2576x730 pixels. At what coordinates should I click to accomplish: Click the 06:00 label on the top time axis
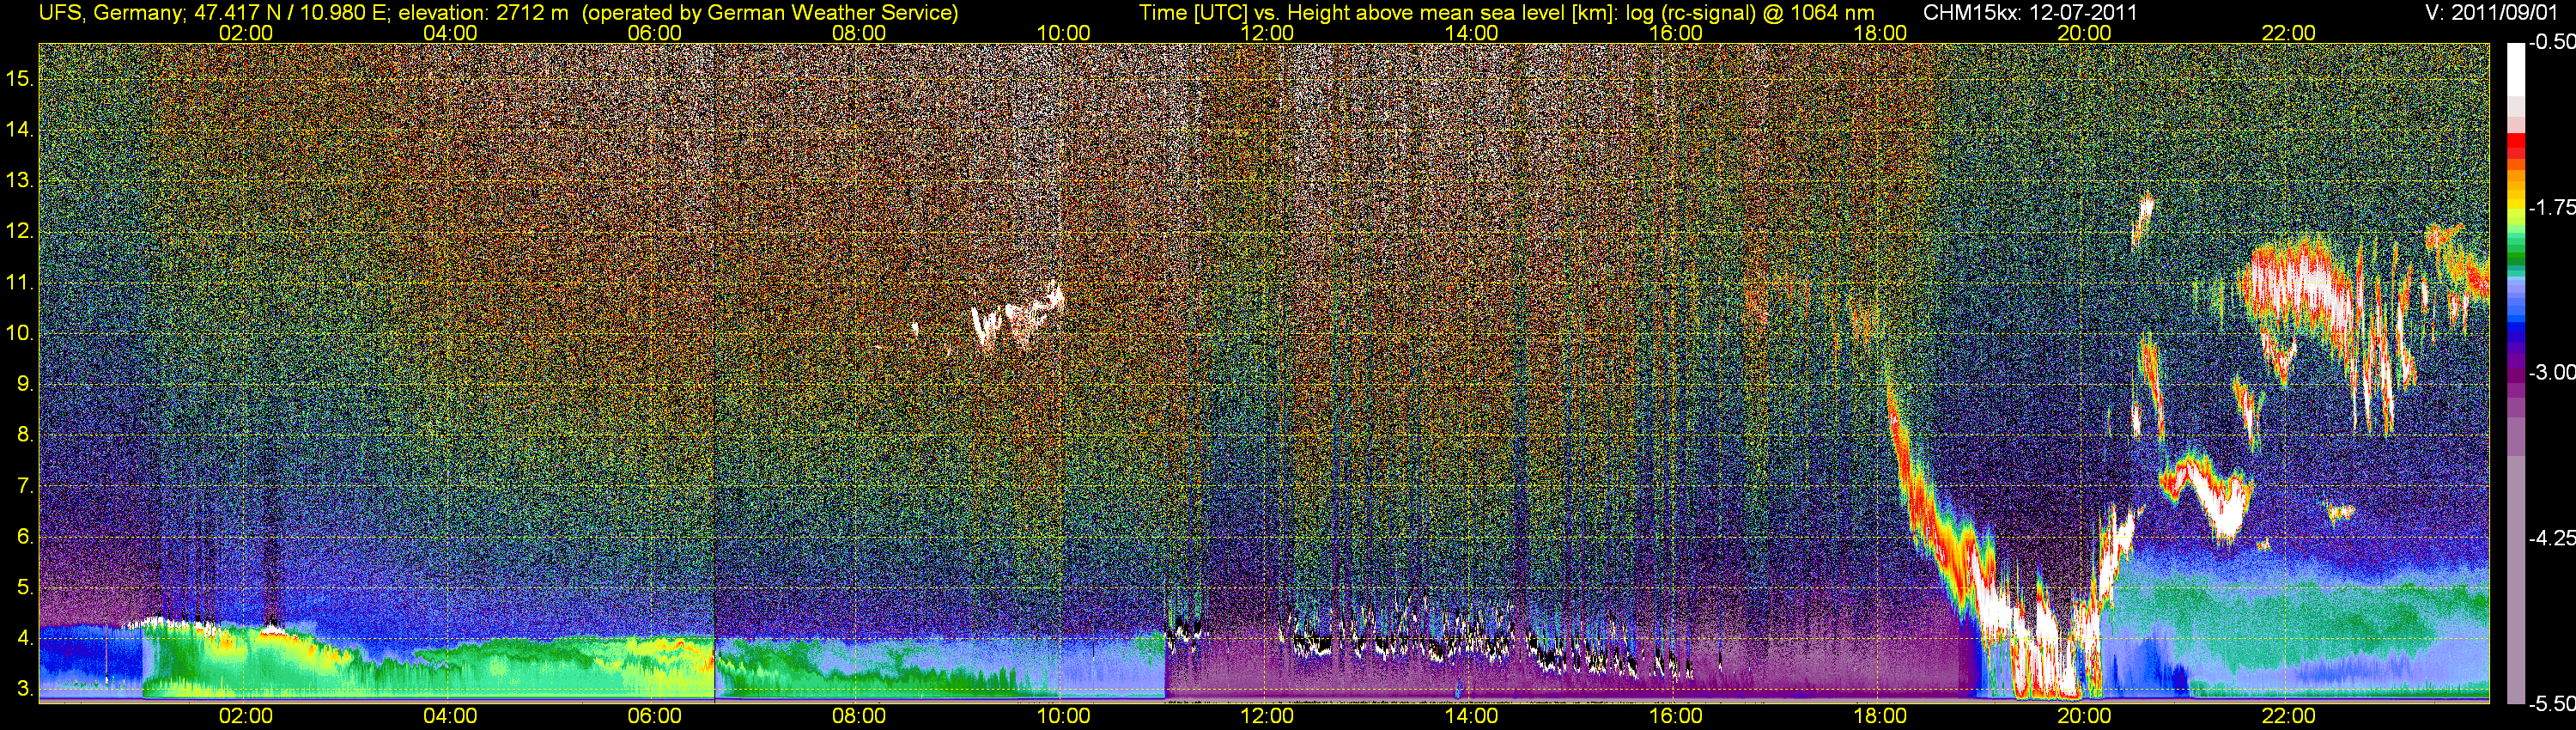tap(655, 33)
